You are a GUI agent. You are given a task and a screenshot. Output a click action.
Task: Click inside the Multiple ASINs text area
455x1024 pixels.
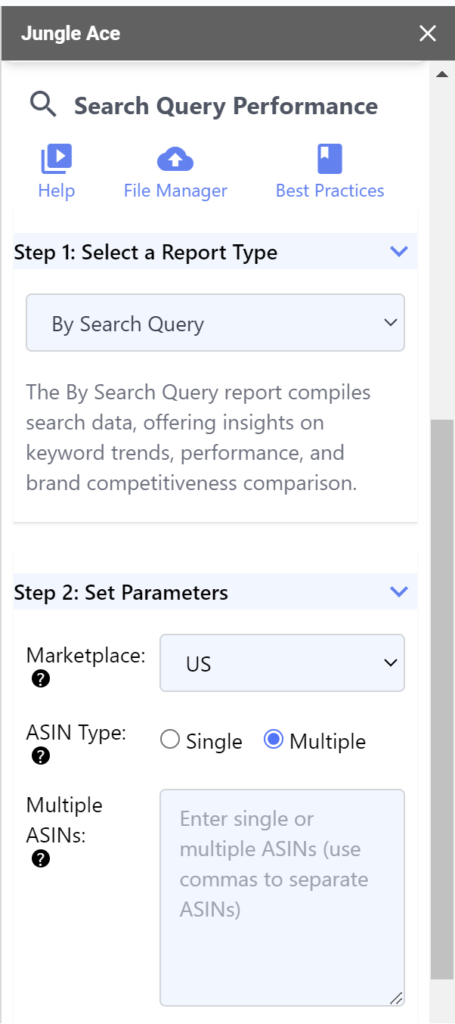[x=282, y=897]
